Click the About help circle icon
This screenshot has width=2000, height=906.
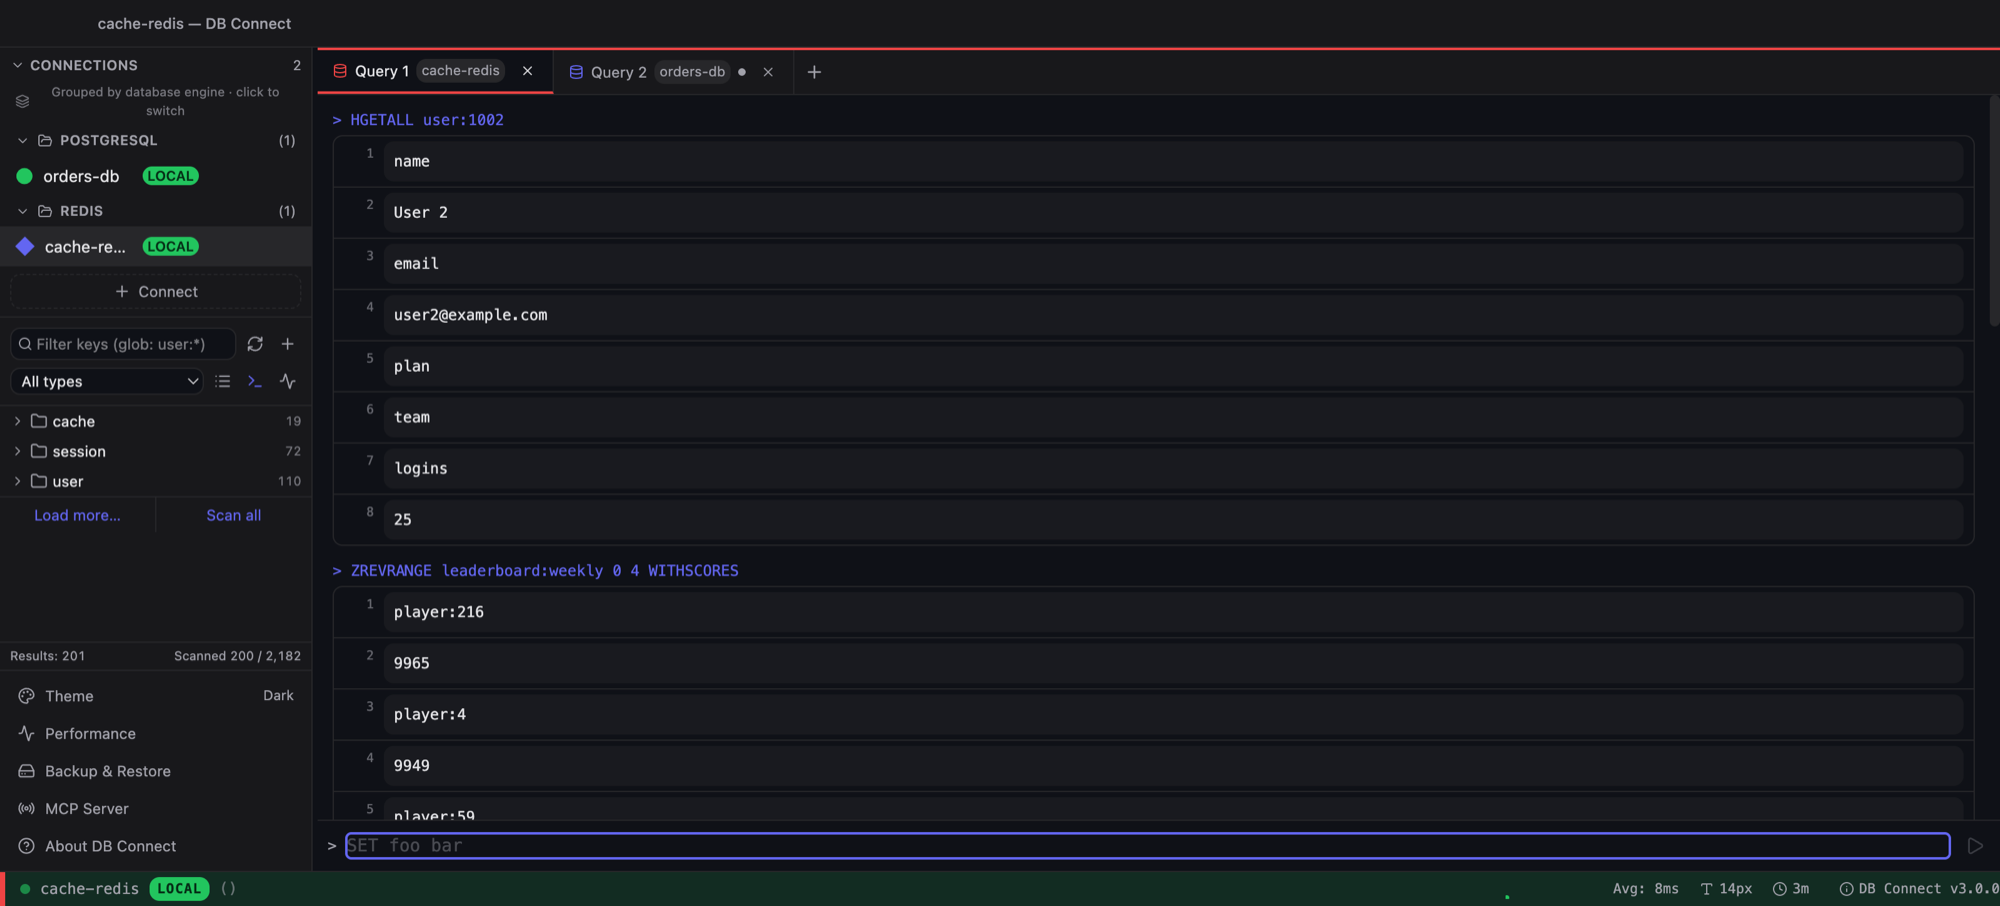click(27, 846)
